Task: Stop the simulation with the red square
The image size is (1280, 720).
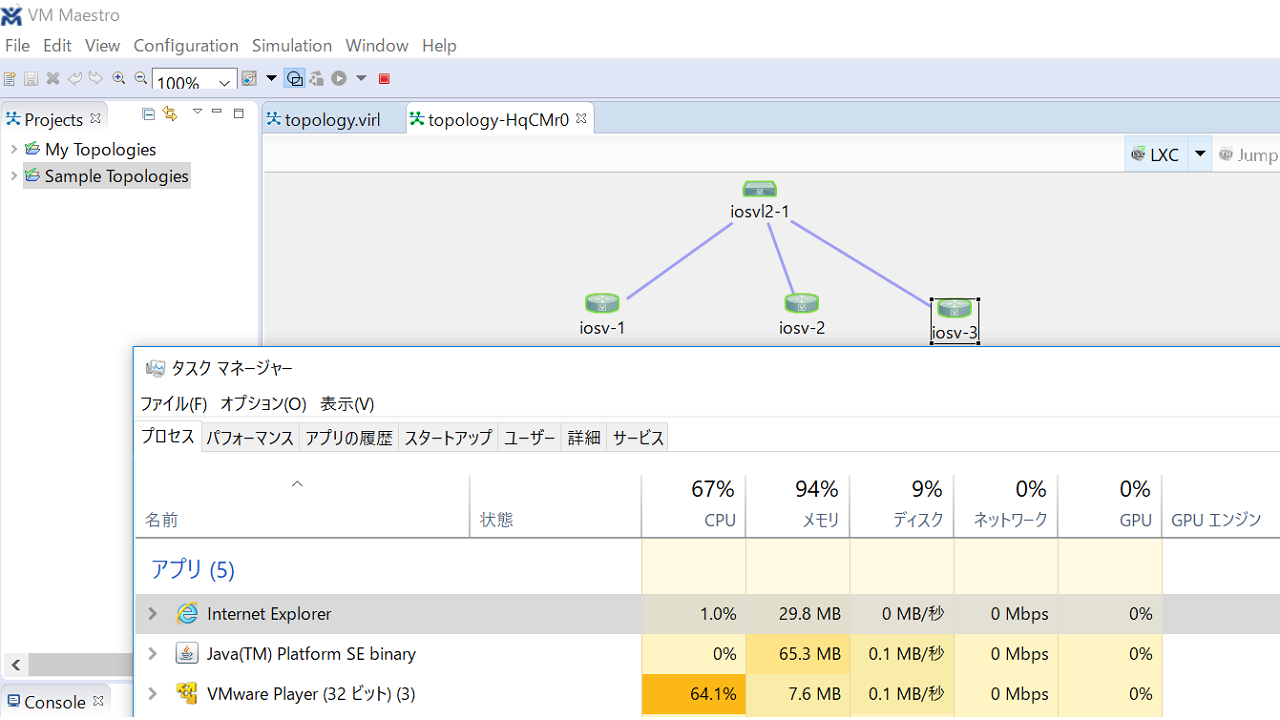Action: point(384,78)
